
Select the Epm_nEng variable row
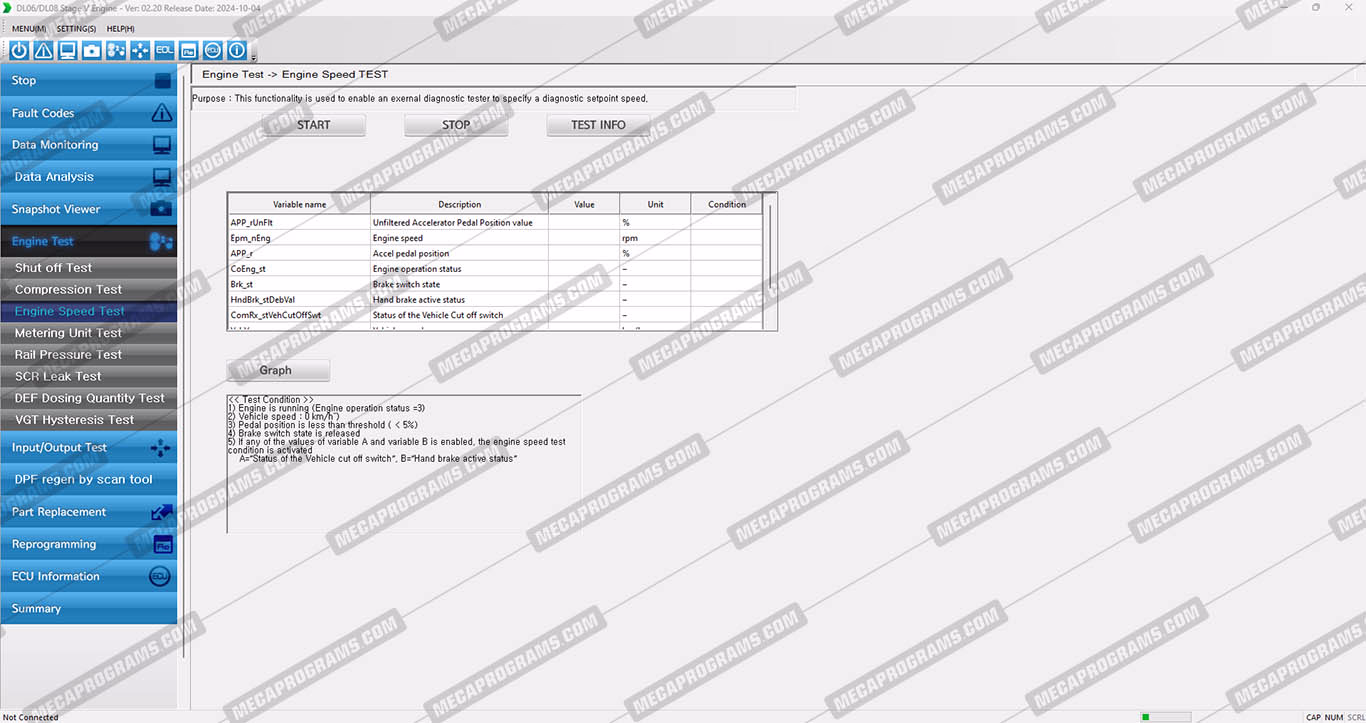(495, 238)
